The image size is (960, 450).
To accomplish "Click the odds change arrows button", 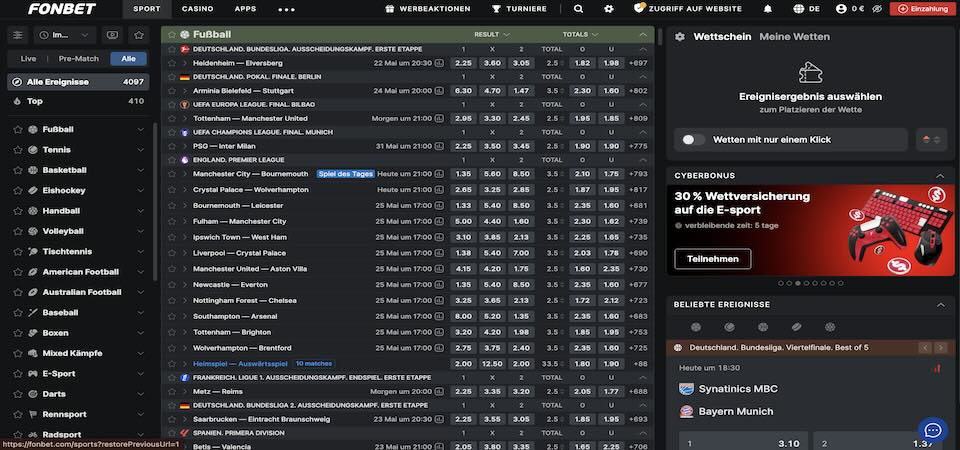I will pos(931,140).
